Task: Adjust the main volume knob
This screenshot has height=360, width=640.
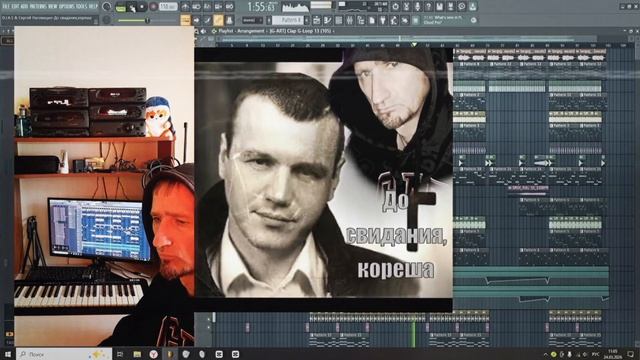Action: click(x=107, y=7)
